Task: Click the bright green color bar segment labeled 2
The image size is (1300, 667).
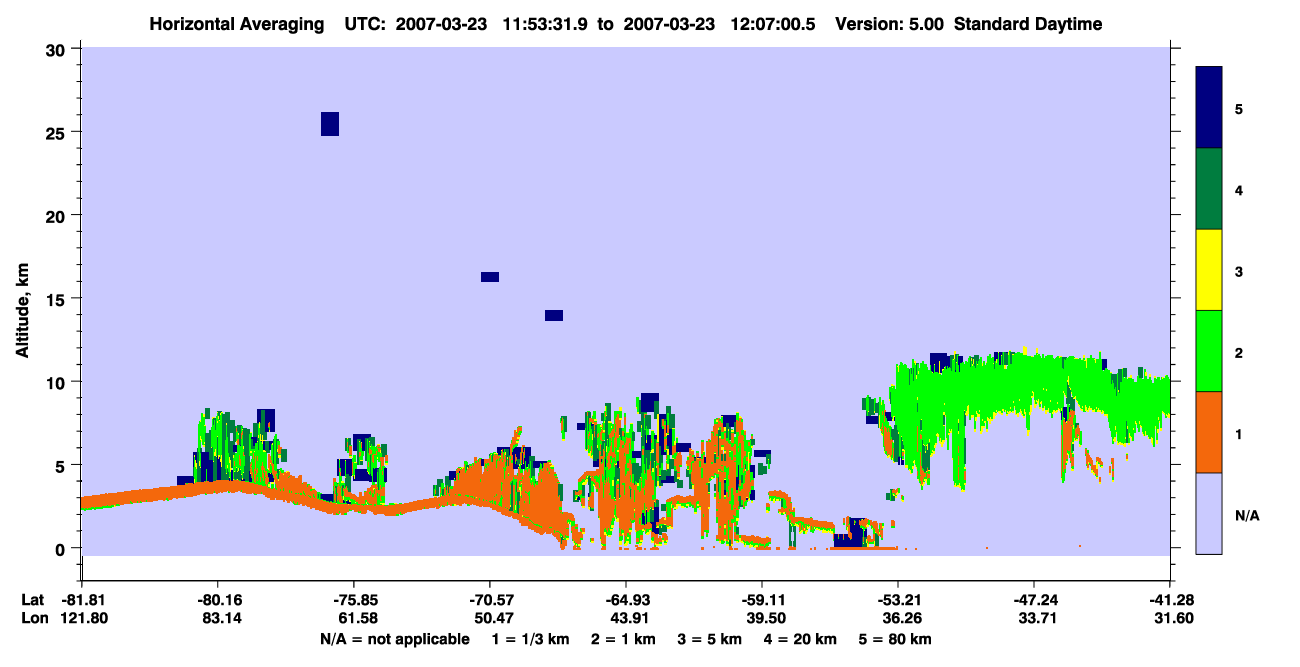Action: [1209, 351]
